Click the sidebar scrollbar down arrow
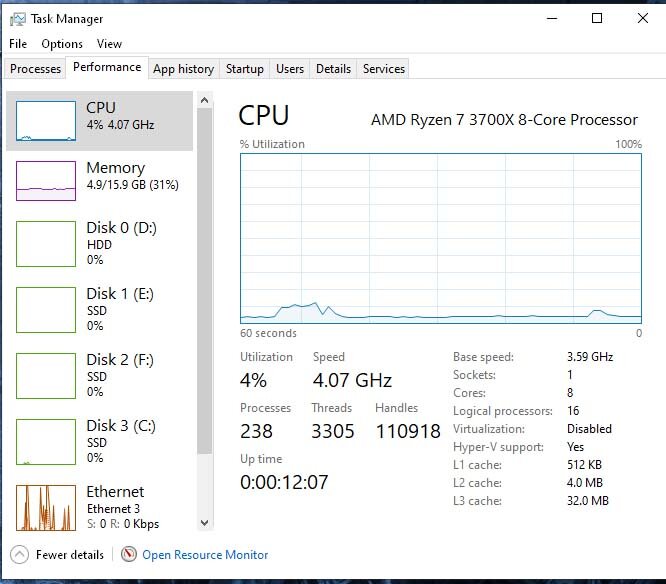 click(204, 523)
